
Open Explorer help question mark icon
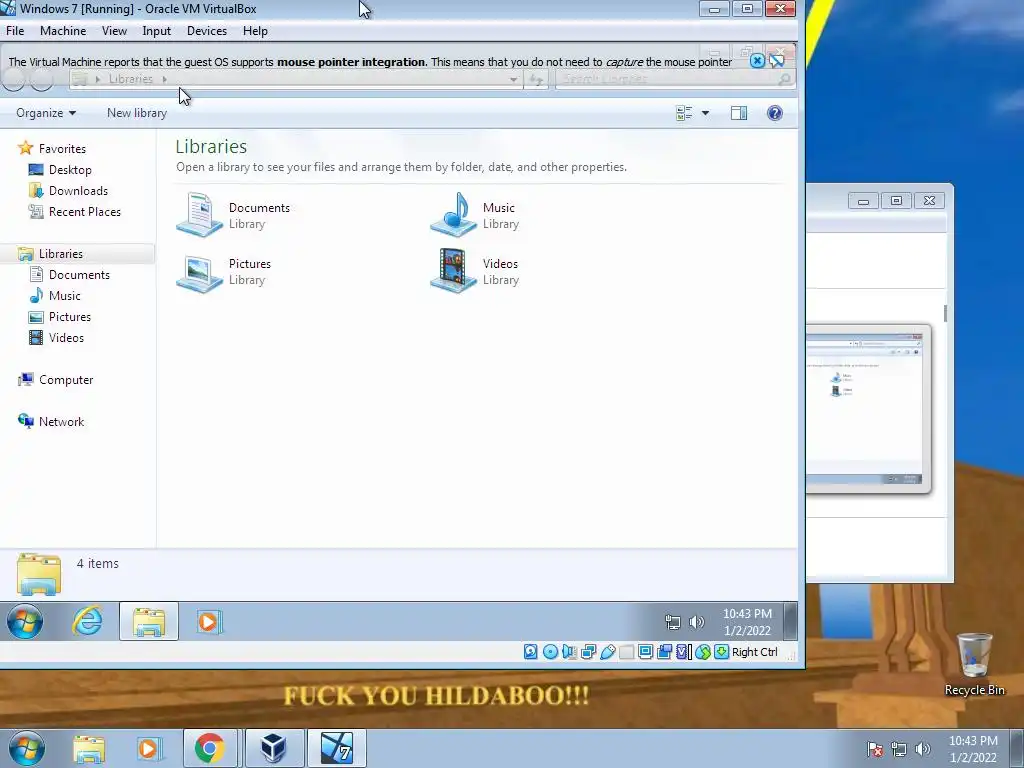click(775, 113)
